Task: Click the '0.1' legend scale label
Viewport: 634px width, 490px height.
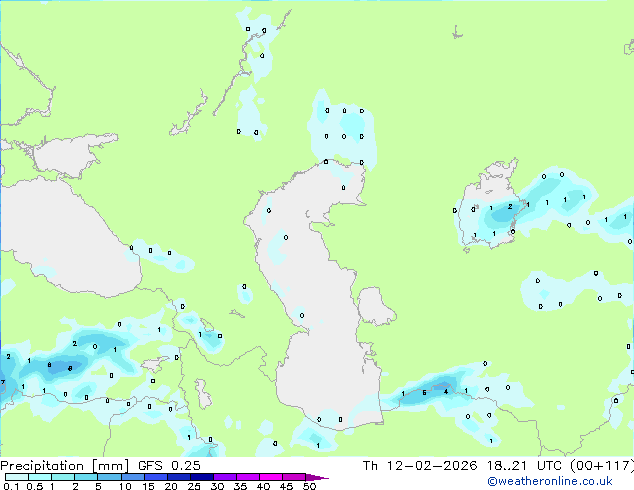Action: click(11, 486)
